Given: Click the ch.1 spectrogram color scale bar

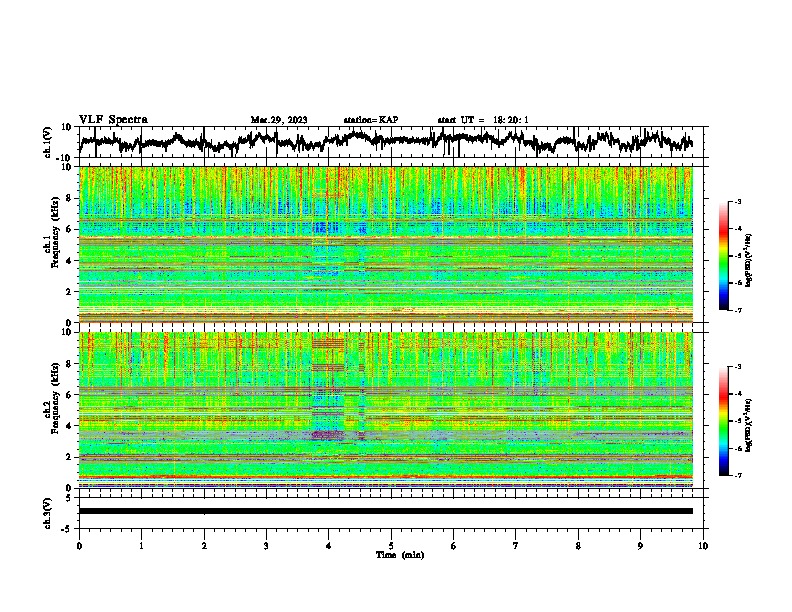Looking at the screenshot, I should click(724, 256).
